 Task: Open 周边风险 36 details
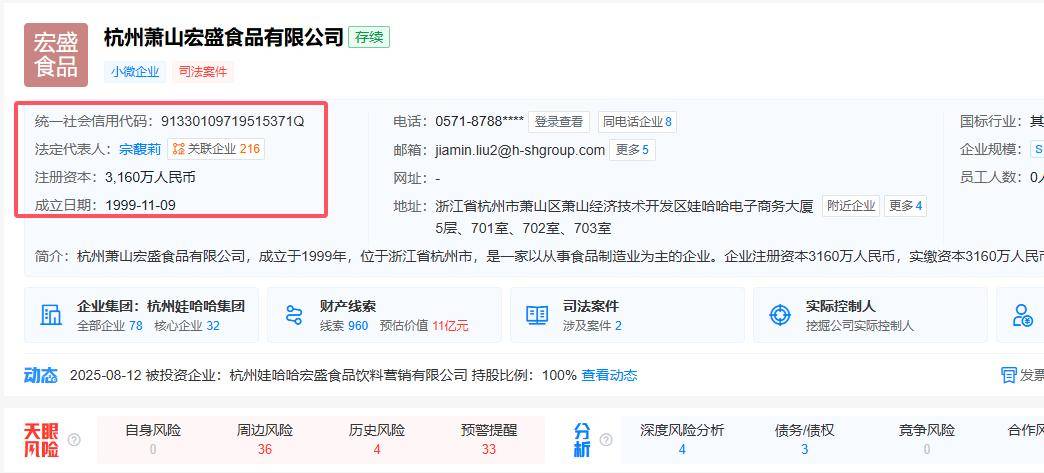pyautogui.click(x=265, y=440)
